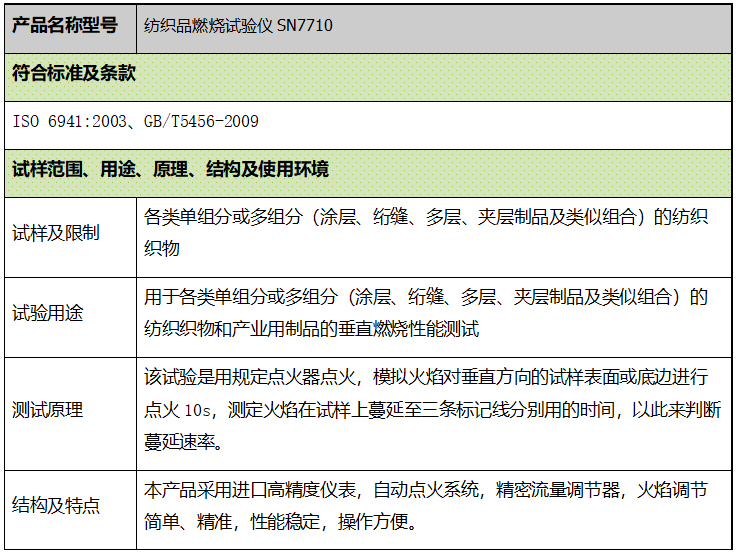Click the "符合标准及条款" green section header

74,73
